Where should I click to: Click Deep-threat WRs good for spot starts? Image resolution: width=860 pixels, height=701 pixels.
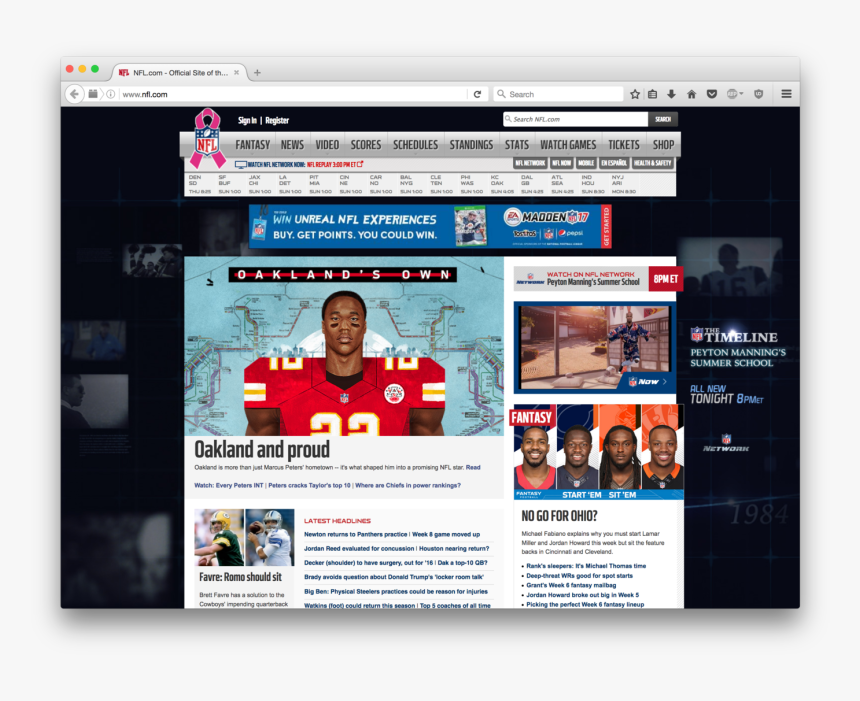coord(579,575)
